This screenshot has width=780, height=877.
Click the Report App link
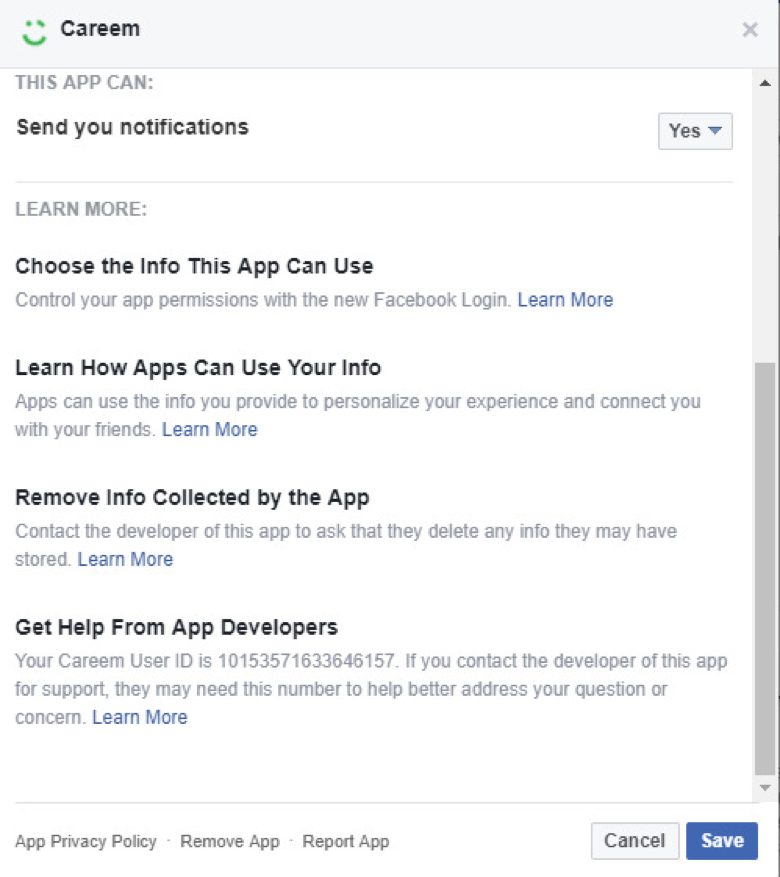tap(346, 842)
